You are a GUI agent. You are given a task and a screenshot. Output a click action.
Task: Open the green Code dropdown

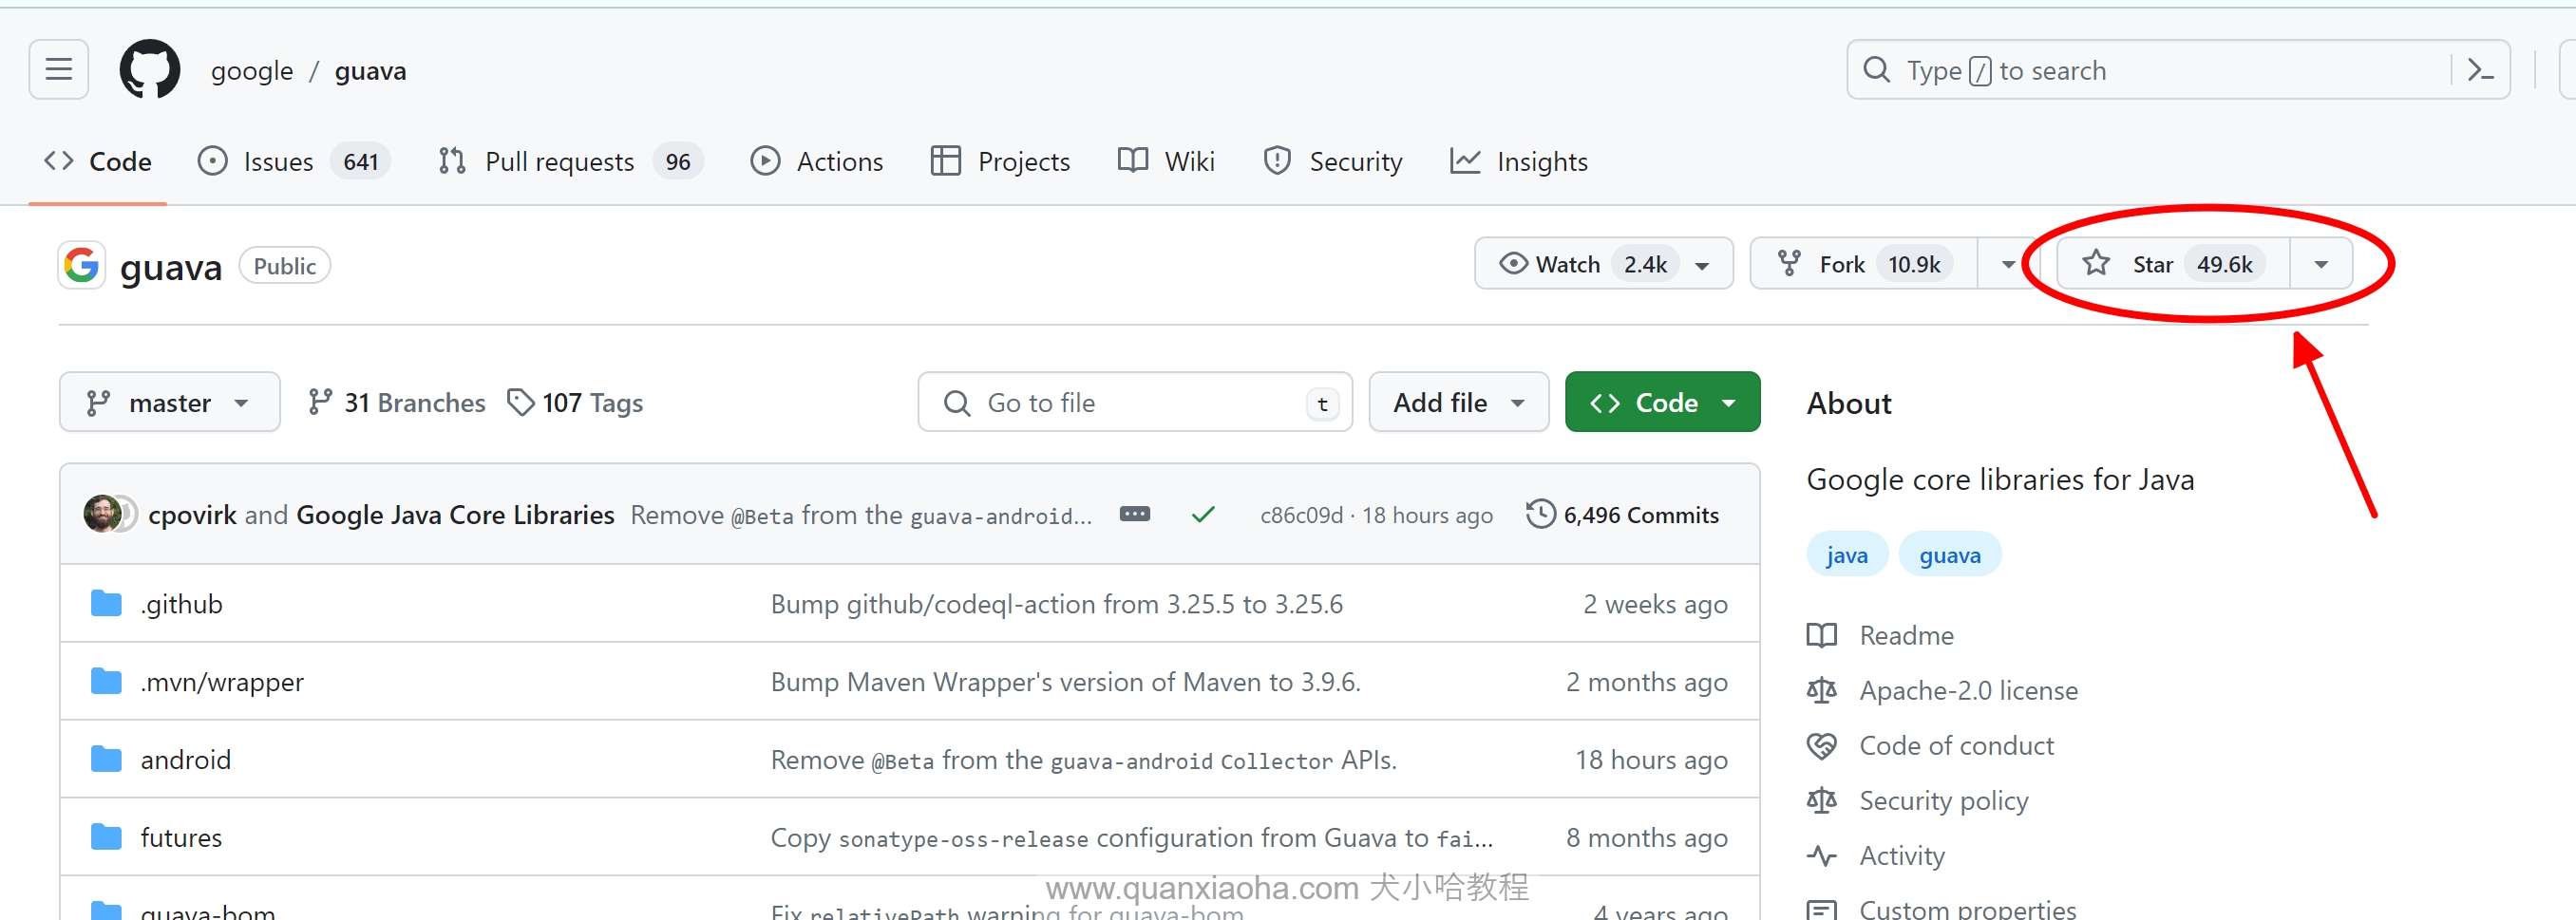point(1662,402)
